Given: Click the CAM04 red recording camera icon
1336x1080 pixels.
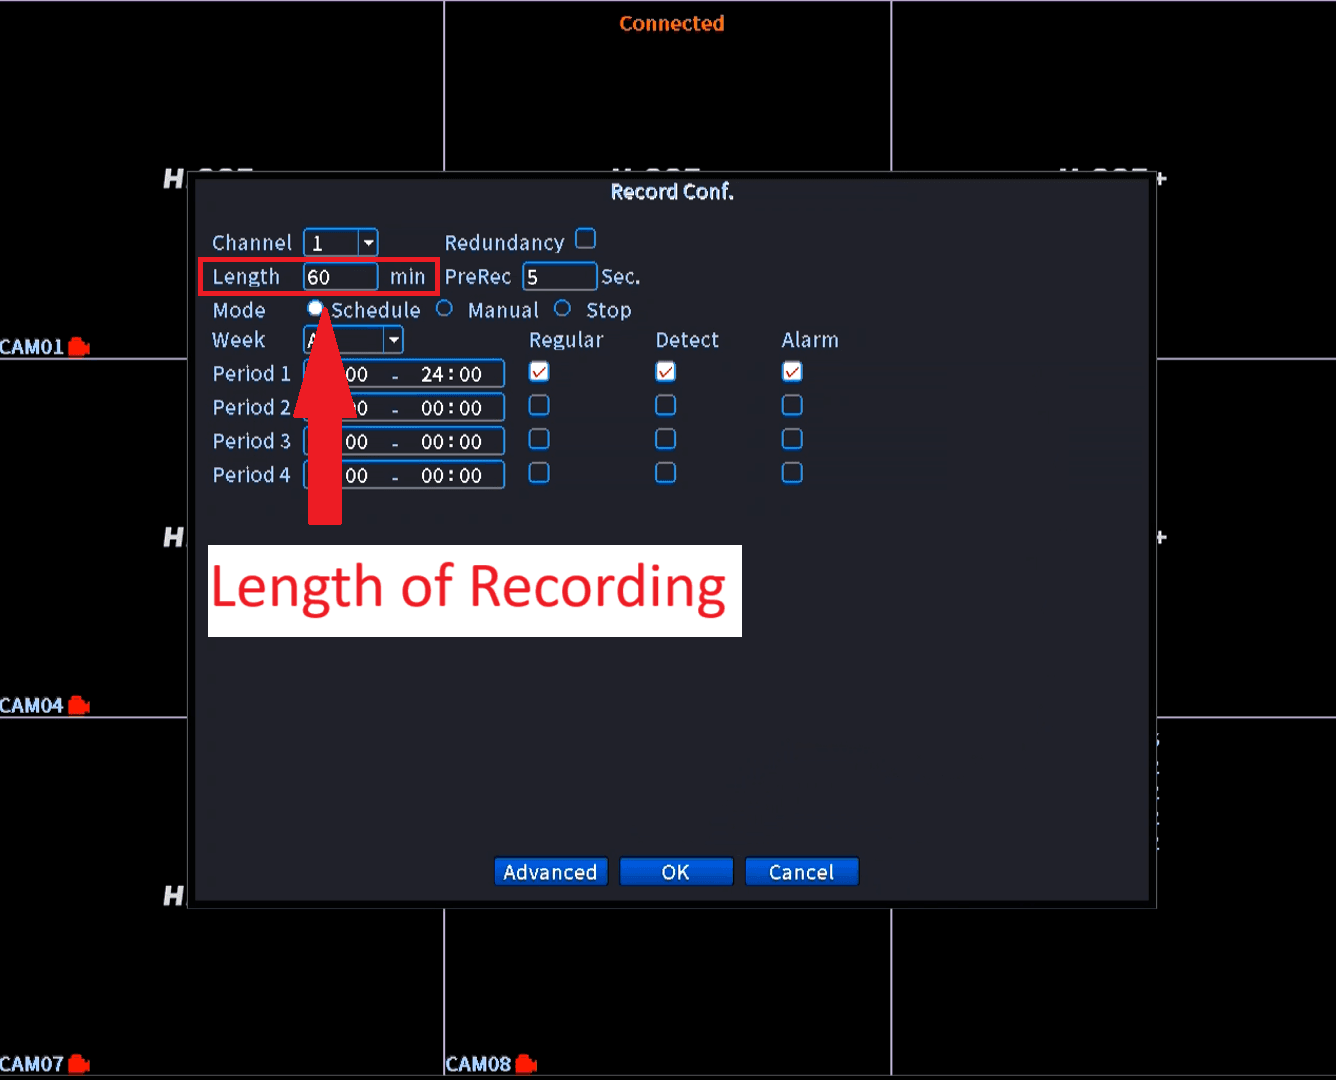Looking at the screenshot, I should tap(79, 706).
